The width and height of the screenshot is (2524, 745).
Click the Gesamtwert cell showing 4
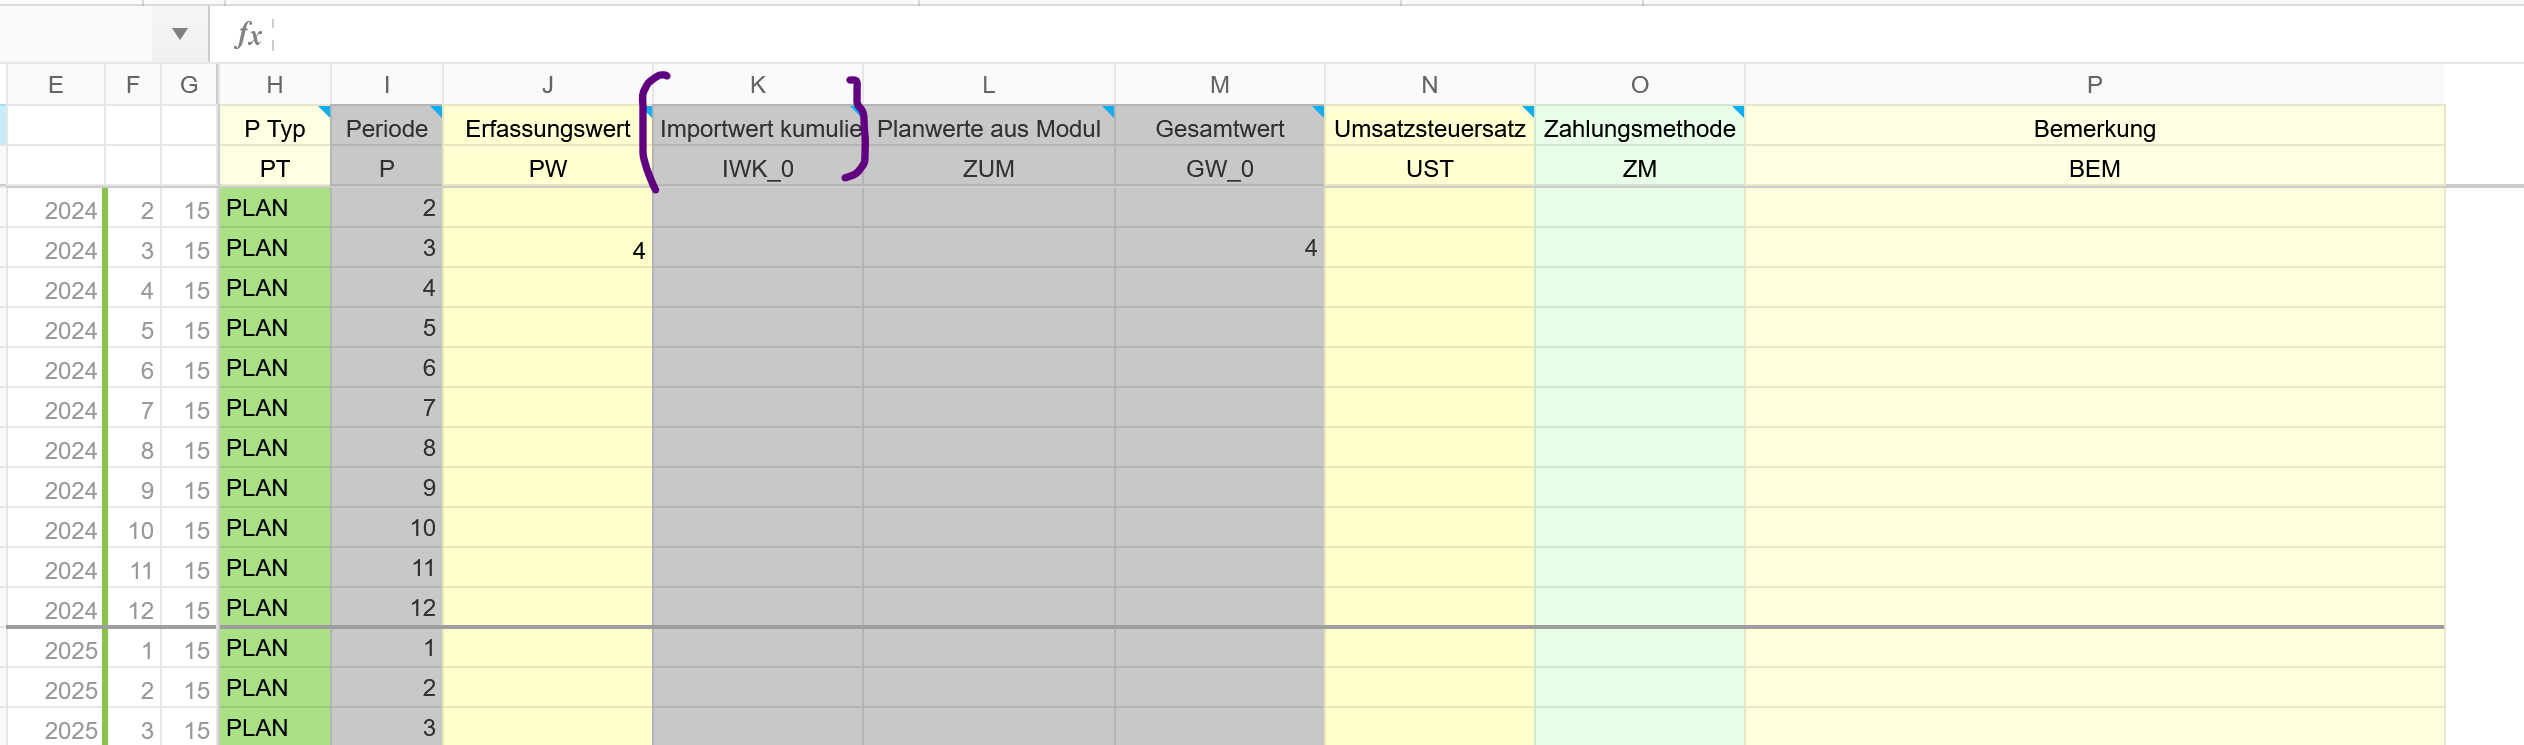click(x=1219, y=248)
